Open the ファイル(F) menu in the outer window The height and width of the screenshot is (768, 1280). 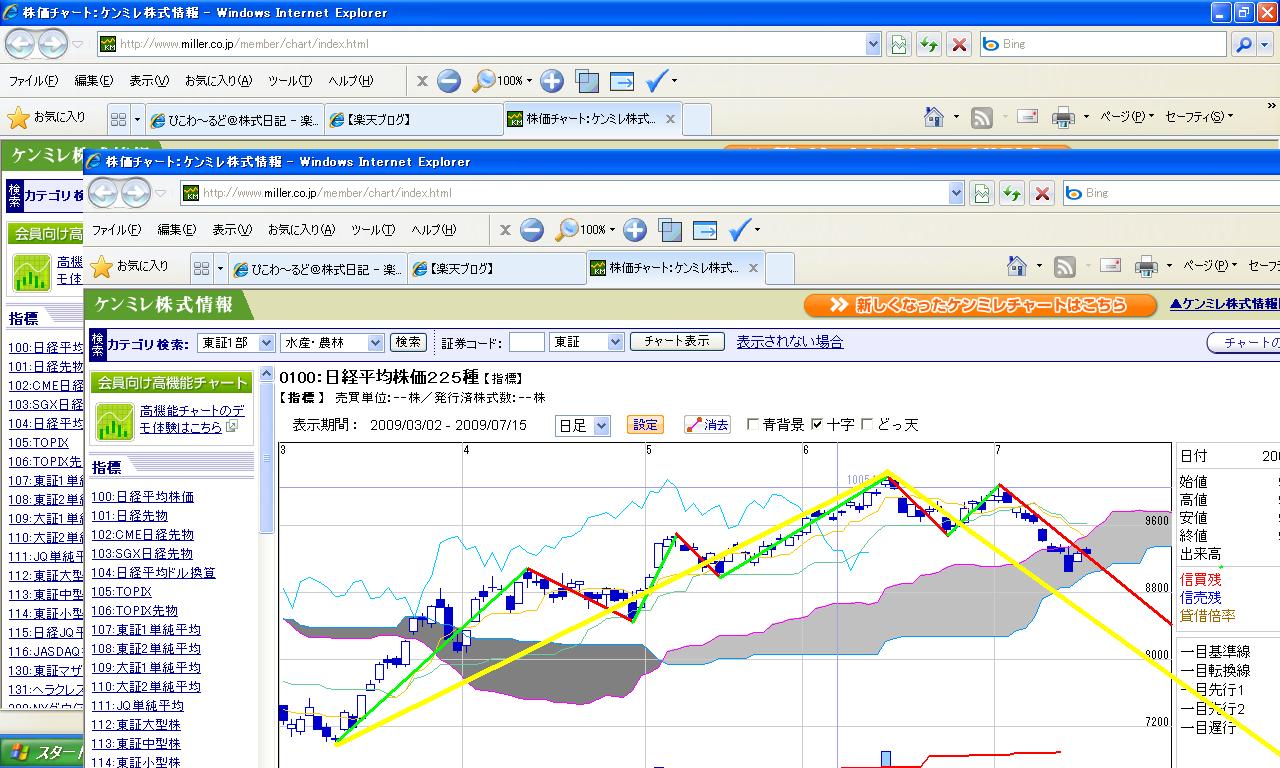(33, 81)
